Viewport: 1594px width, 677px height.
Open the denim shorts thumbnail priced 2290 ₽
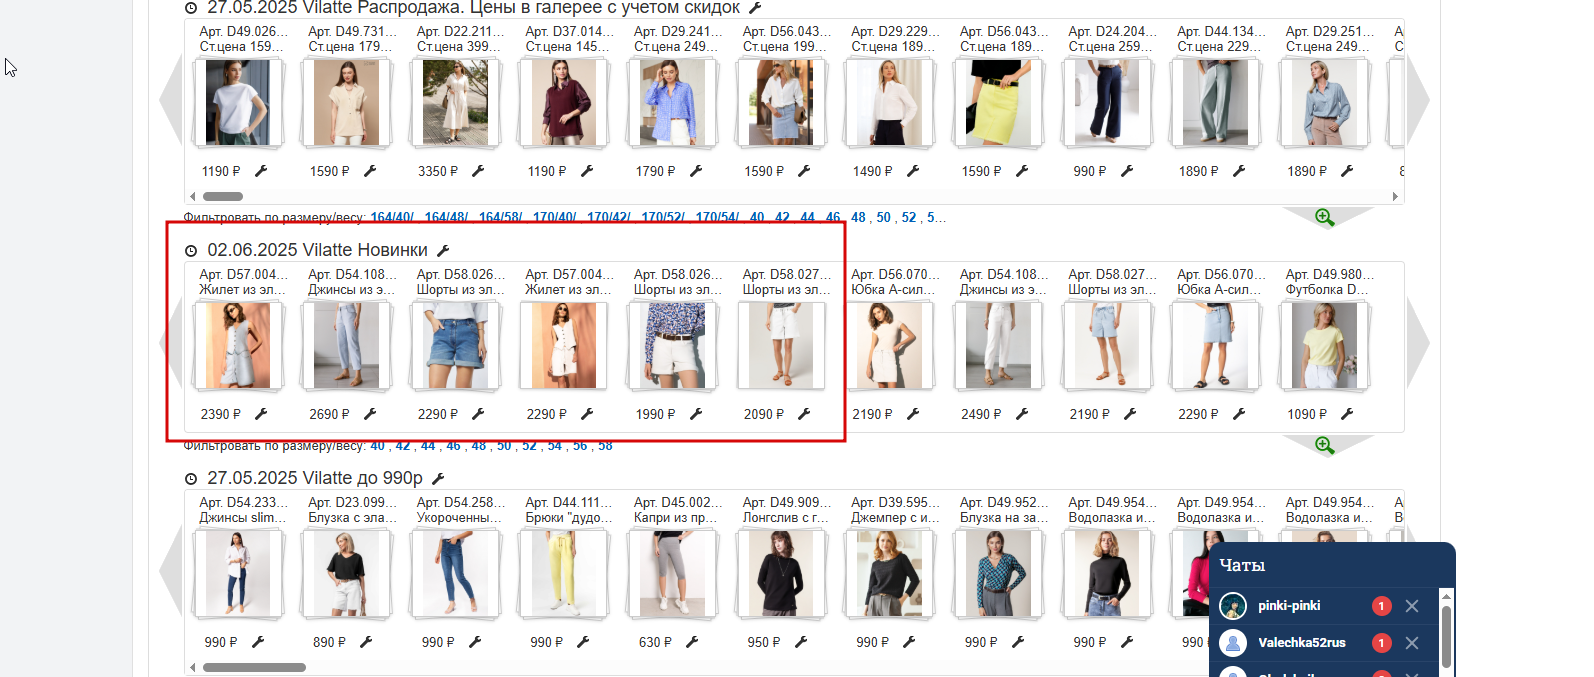pos(455,346)
